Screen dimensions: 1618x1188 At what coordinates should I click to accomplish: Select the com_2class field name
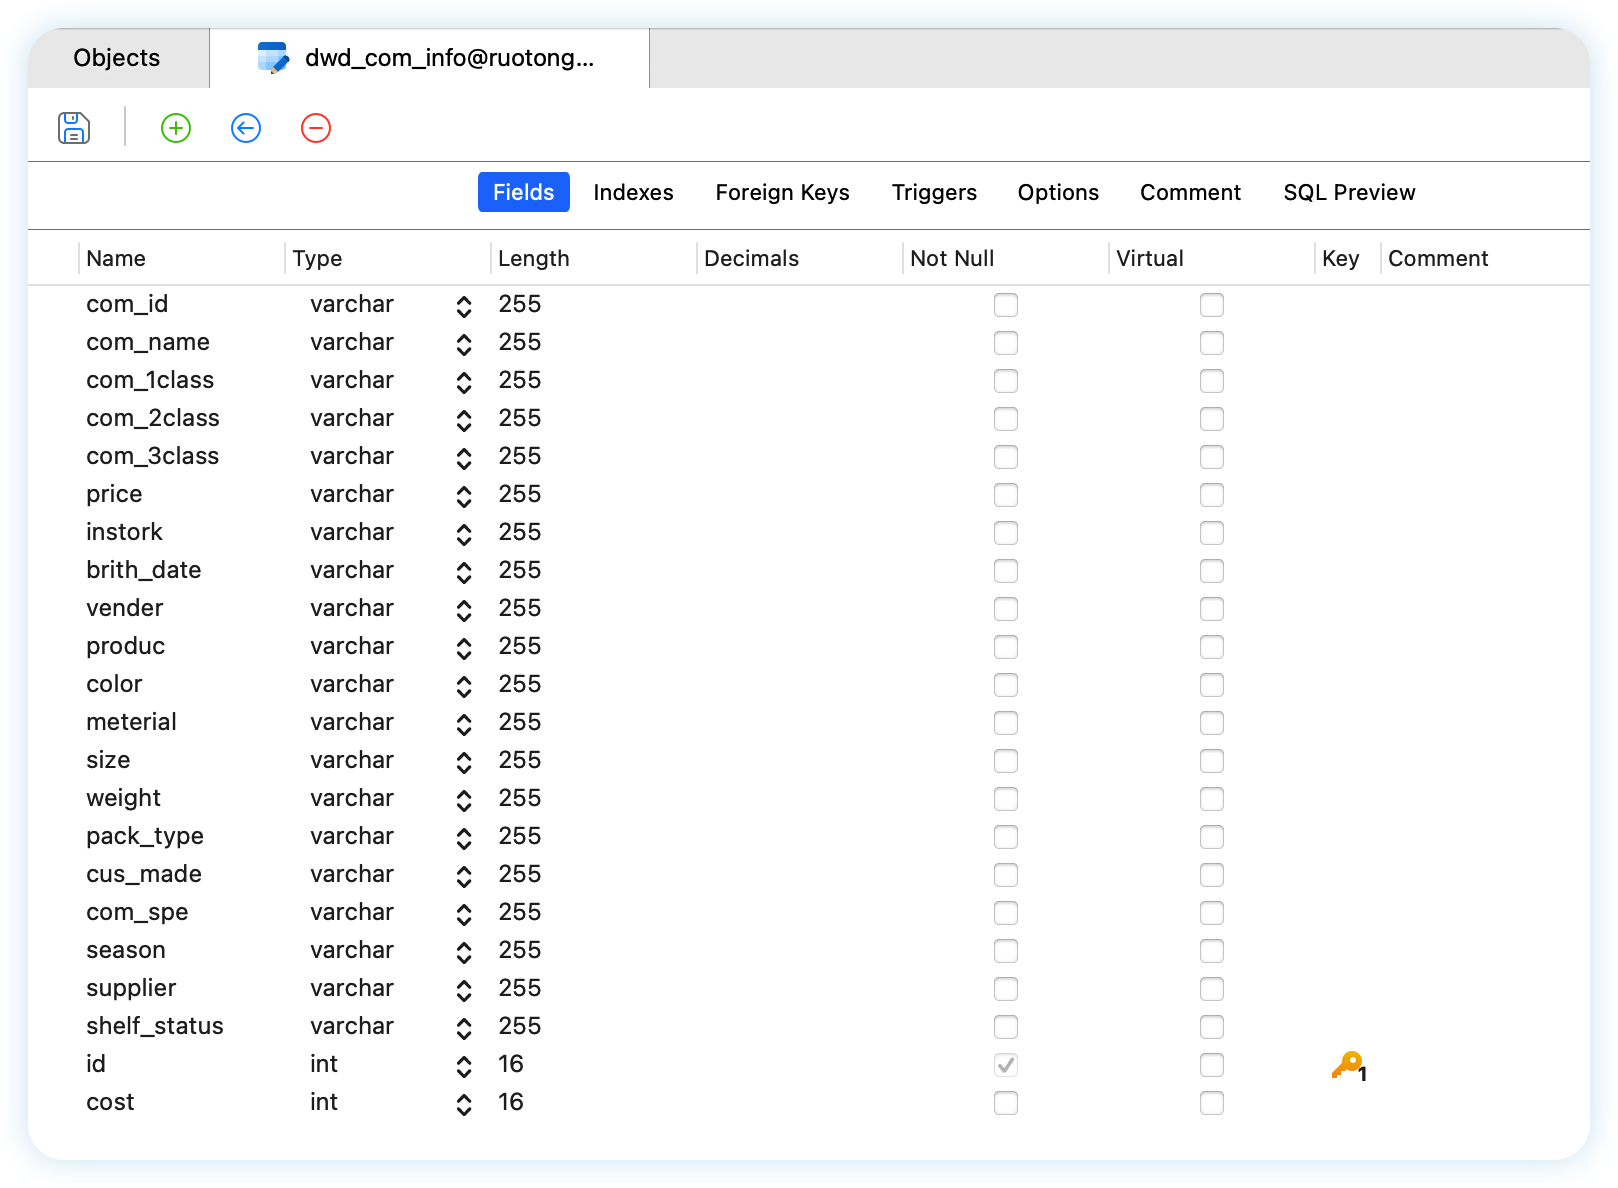153,418
